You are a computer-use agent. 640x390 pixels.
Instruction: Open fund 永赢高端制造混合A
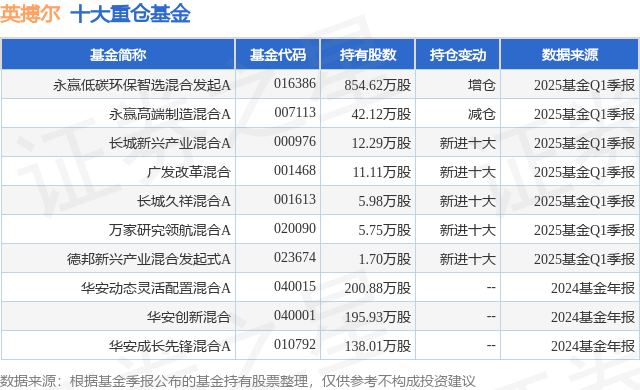[x=169, y=114]
